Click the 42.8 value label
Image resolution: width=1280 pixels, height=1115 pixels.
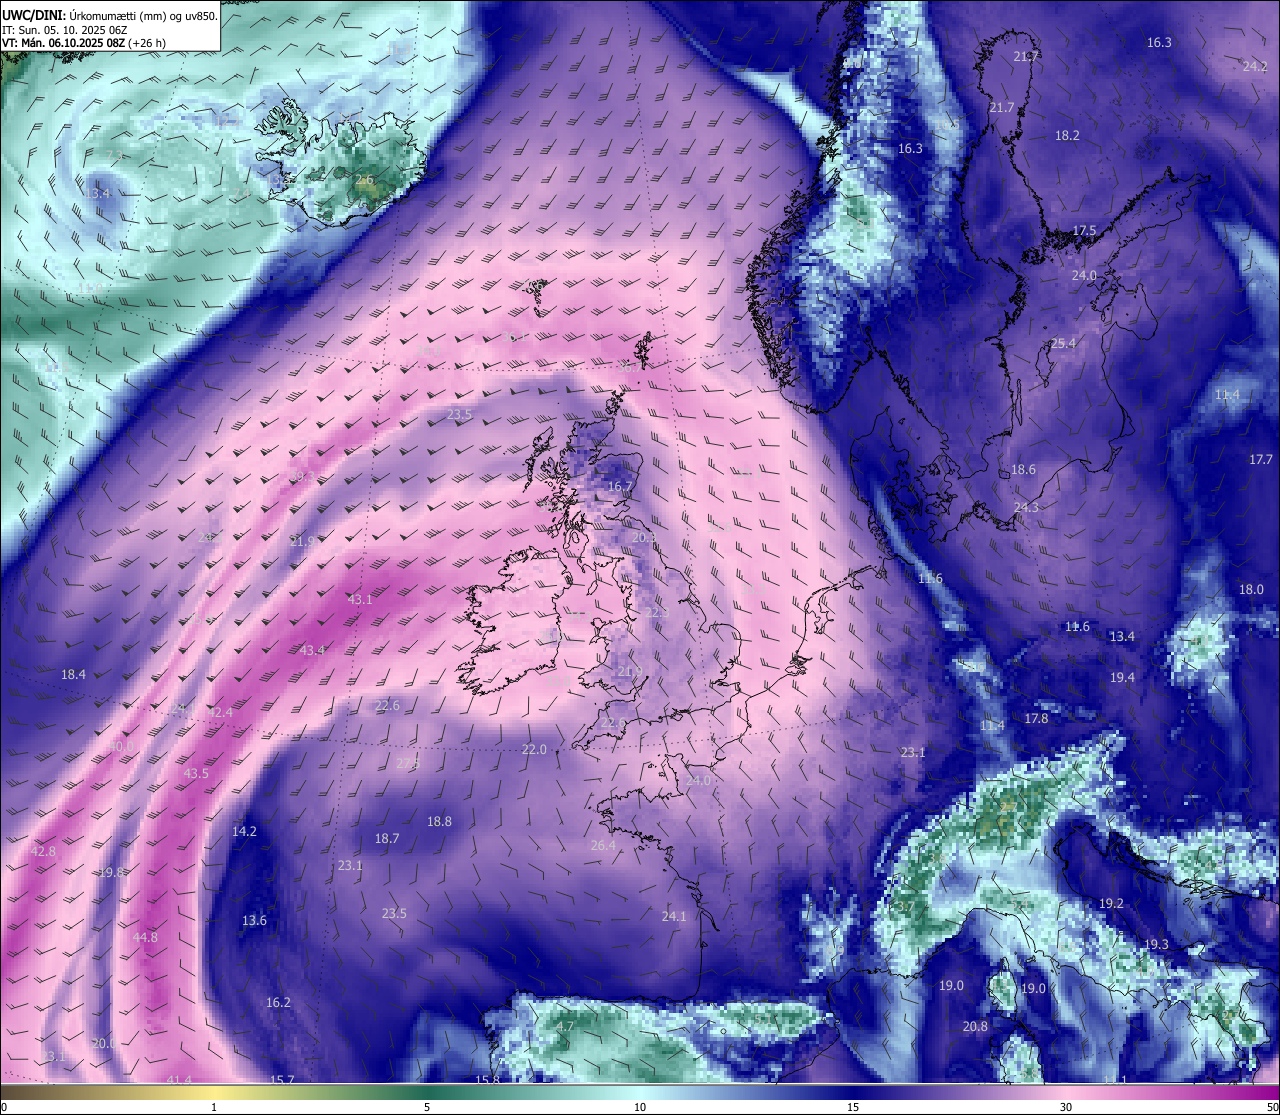(x=43, y=852)
